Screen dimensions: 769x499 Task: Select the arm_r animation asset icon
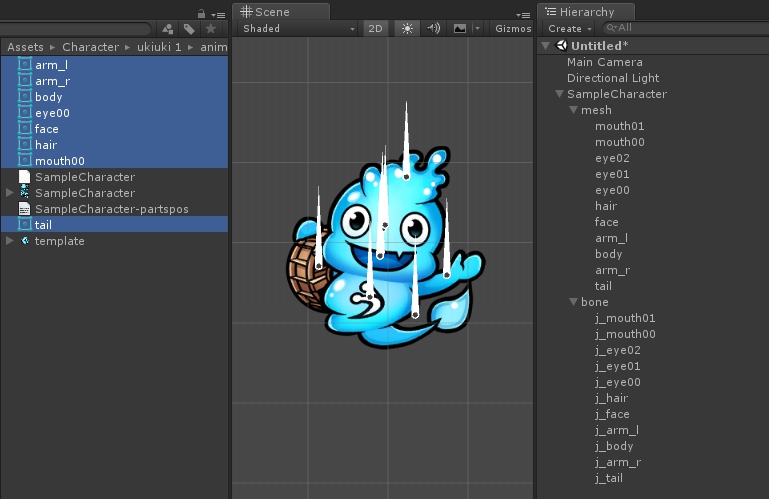[x=25, y=80]
